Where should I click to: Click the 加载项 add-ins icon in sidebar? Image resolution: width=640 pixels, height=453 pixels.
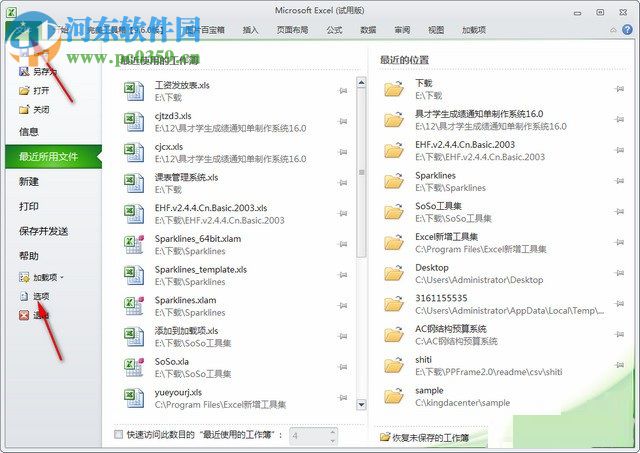point(24,278)
